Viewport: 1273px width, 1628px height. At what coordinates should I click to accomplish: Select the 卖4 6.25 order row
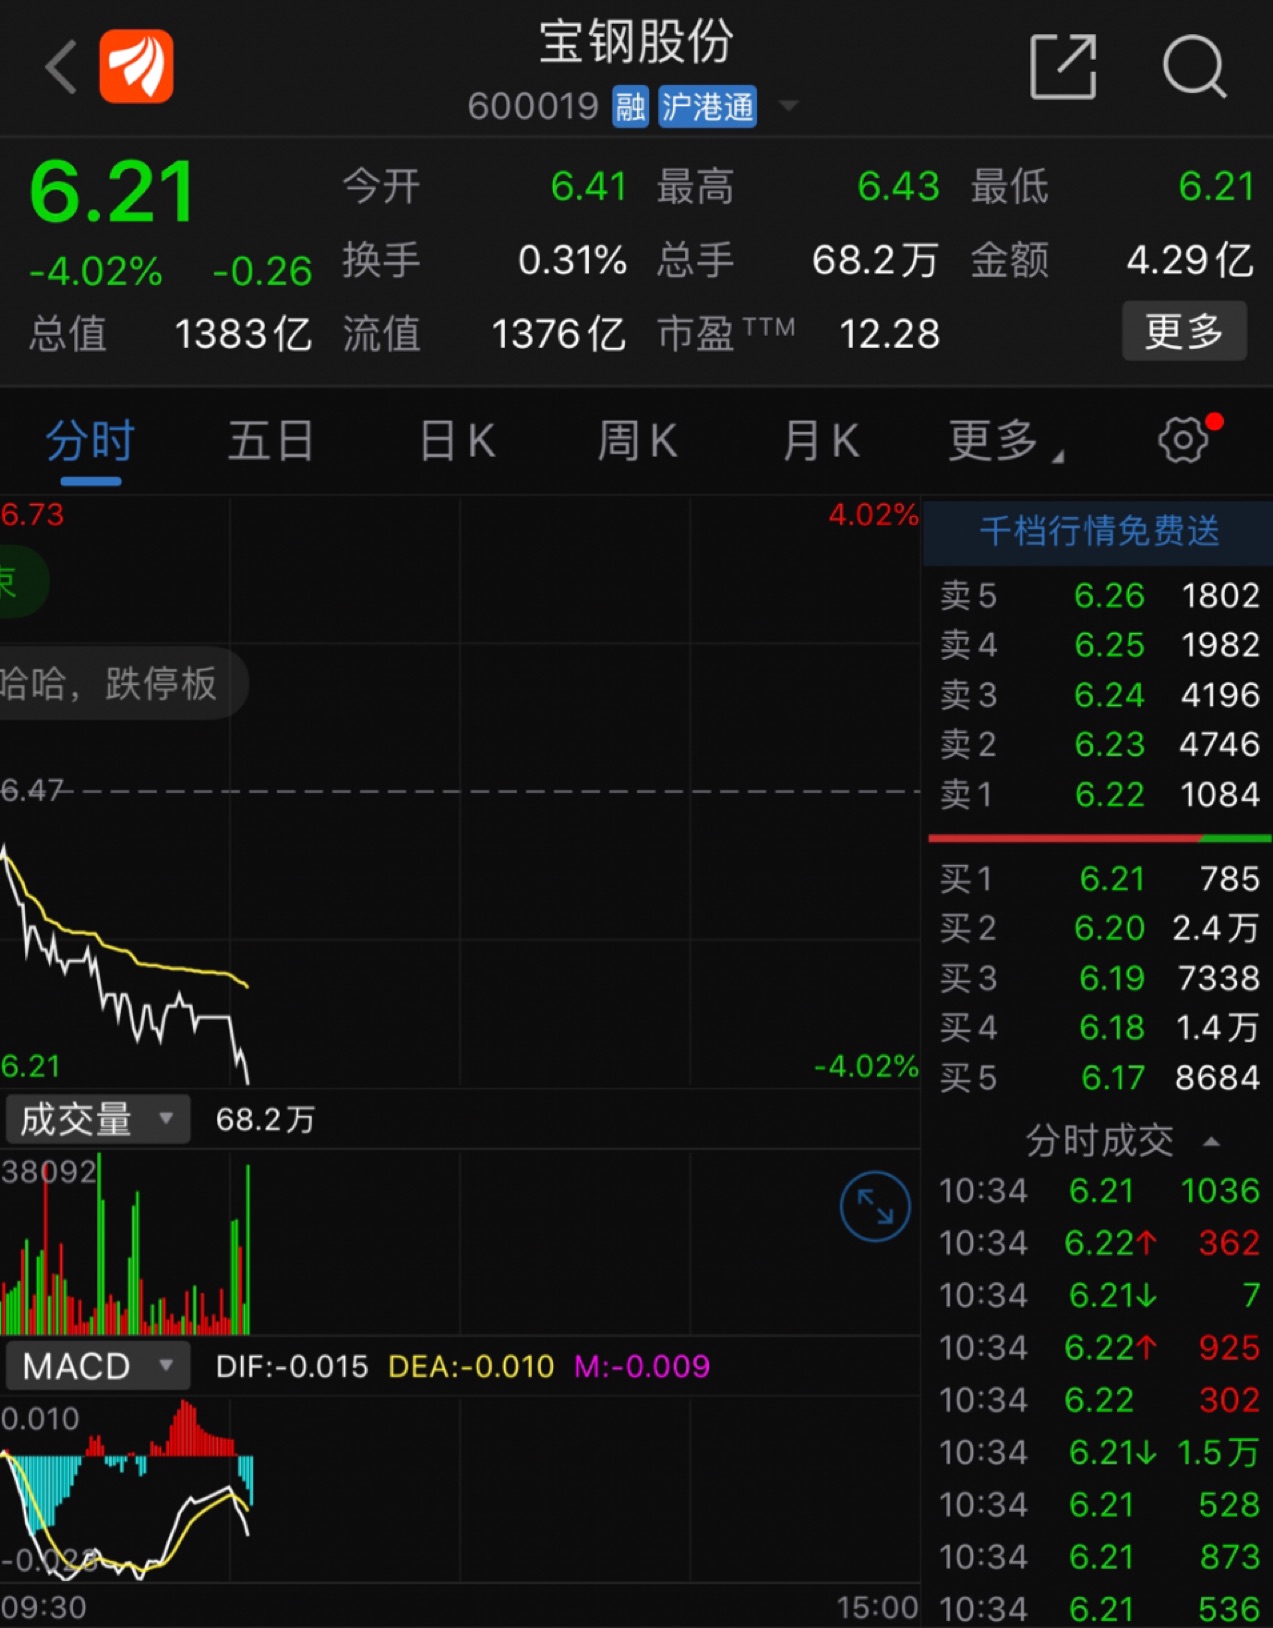tap(1099, 645)
